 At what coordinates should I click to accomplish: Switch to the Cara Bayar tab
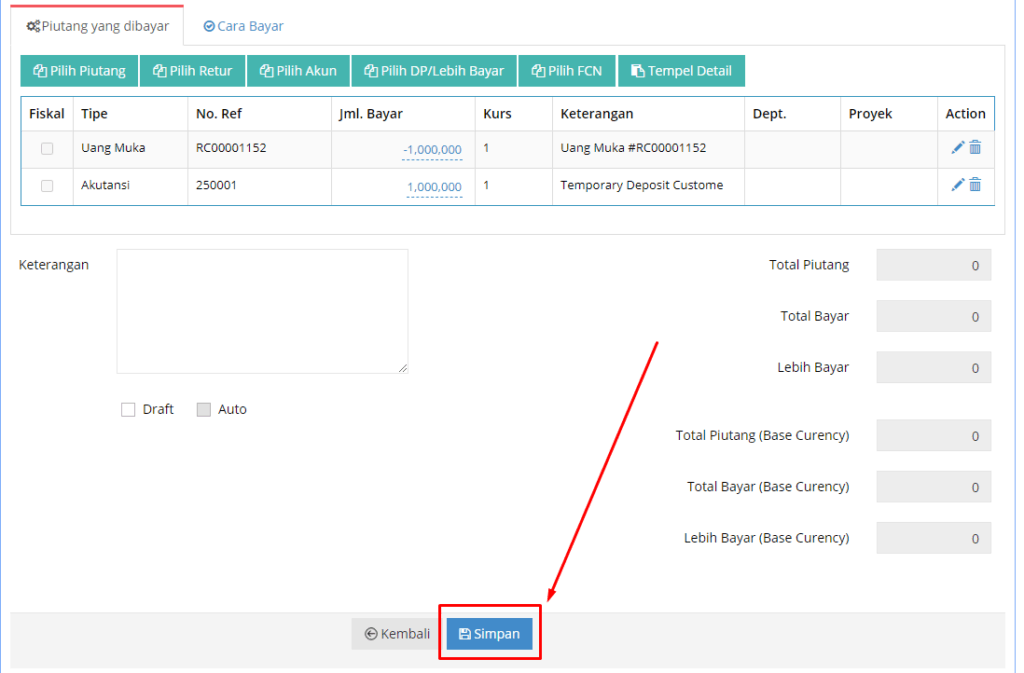pos(243,26)
